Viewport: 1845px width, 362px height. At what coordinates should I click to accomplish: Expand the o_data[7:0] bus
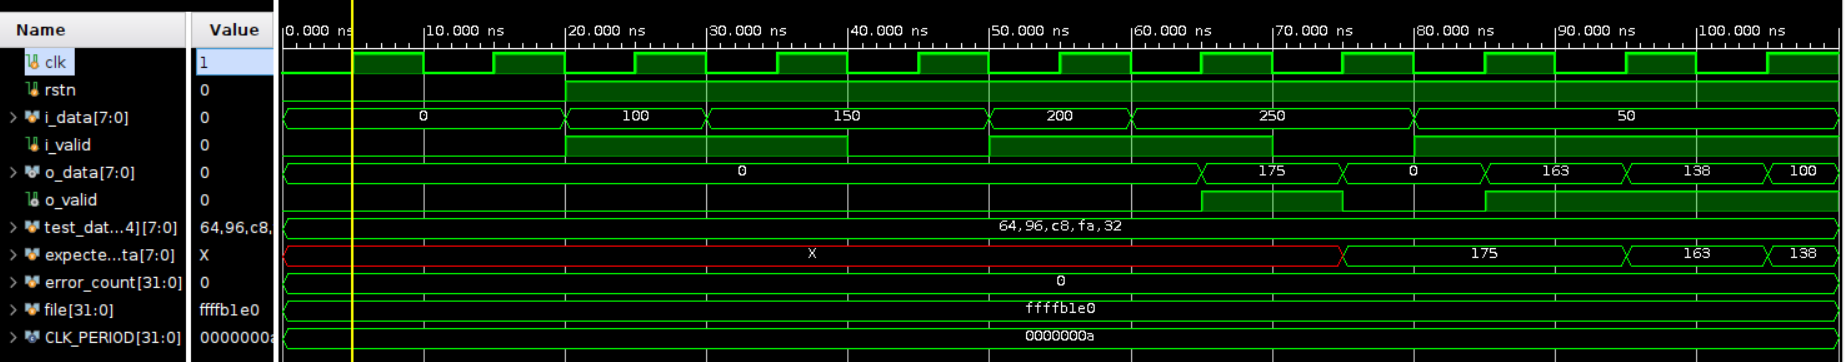13,172
